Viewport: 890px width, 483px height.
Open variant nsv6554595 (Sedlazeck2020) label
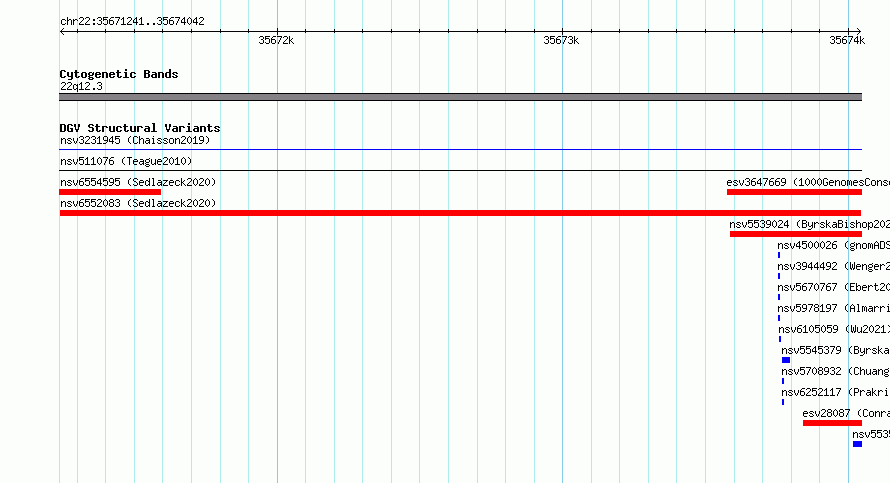(x=138, y=182)
